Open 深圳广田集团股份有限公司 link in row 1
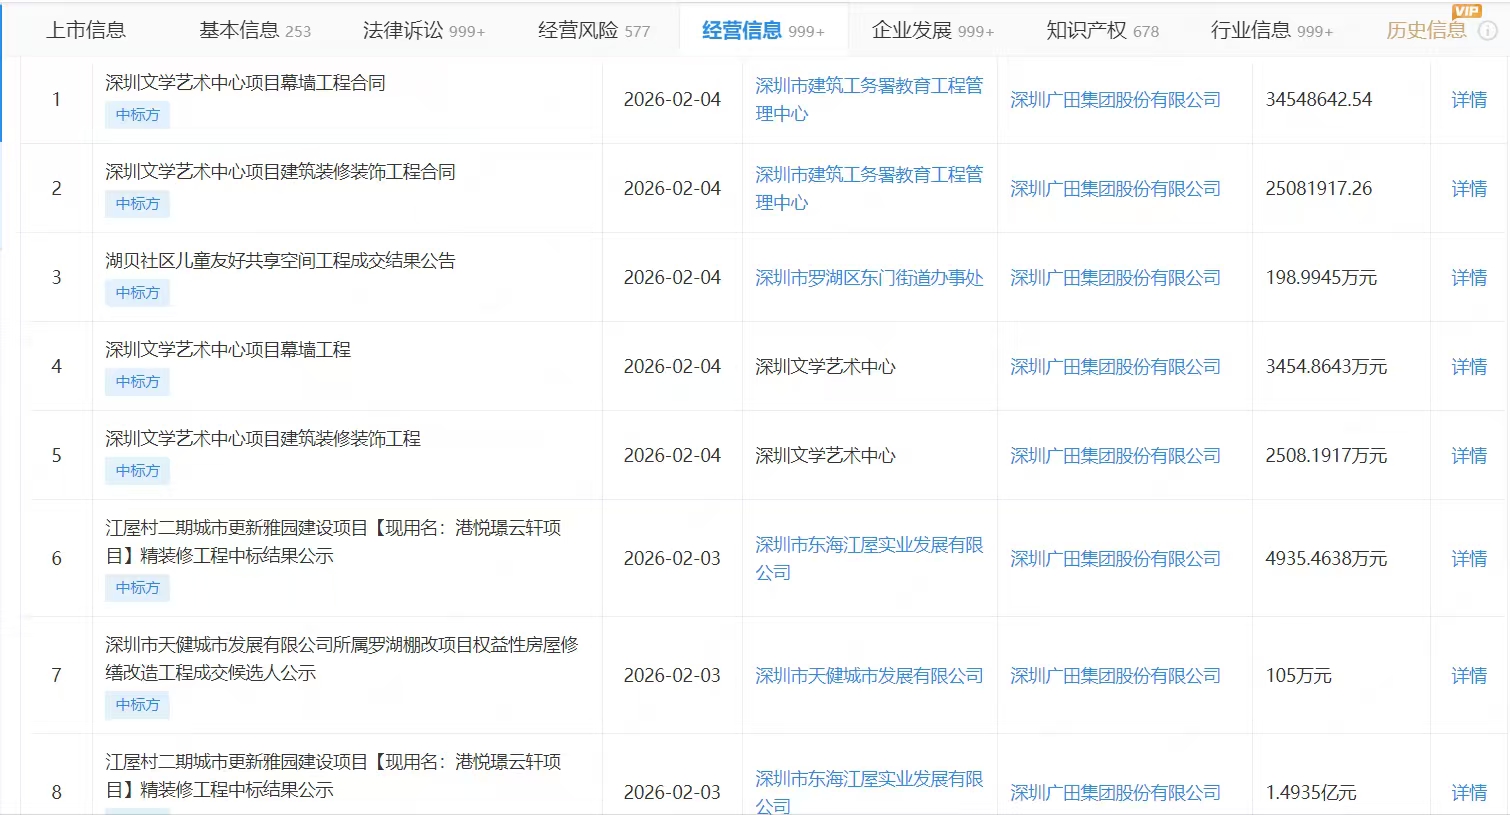This screenshot has width=1510, height=815. 1115,99
